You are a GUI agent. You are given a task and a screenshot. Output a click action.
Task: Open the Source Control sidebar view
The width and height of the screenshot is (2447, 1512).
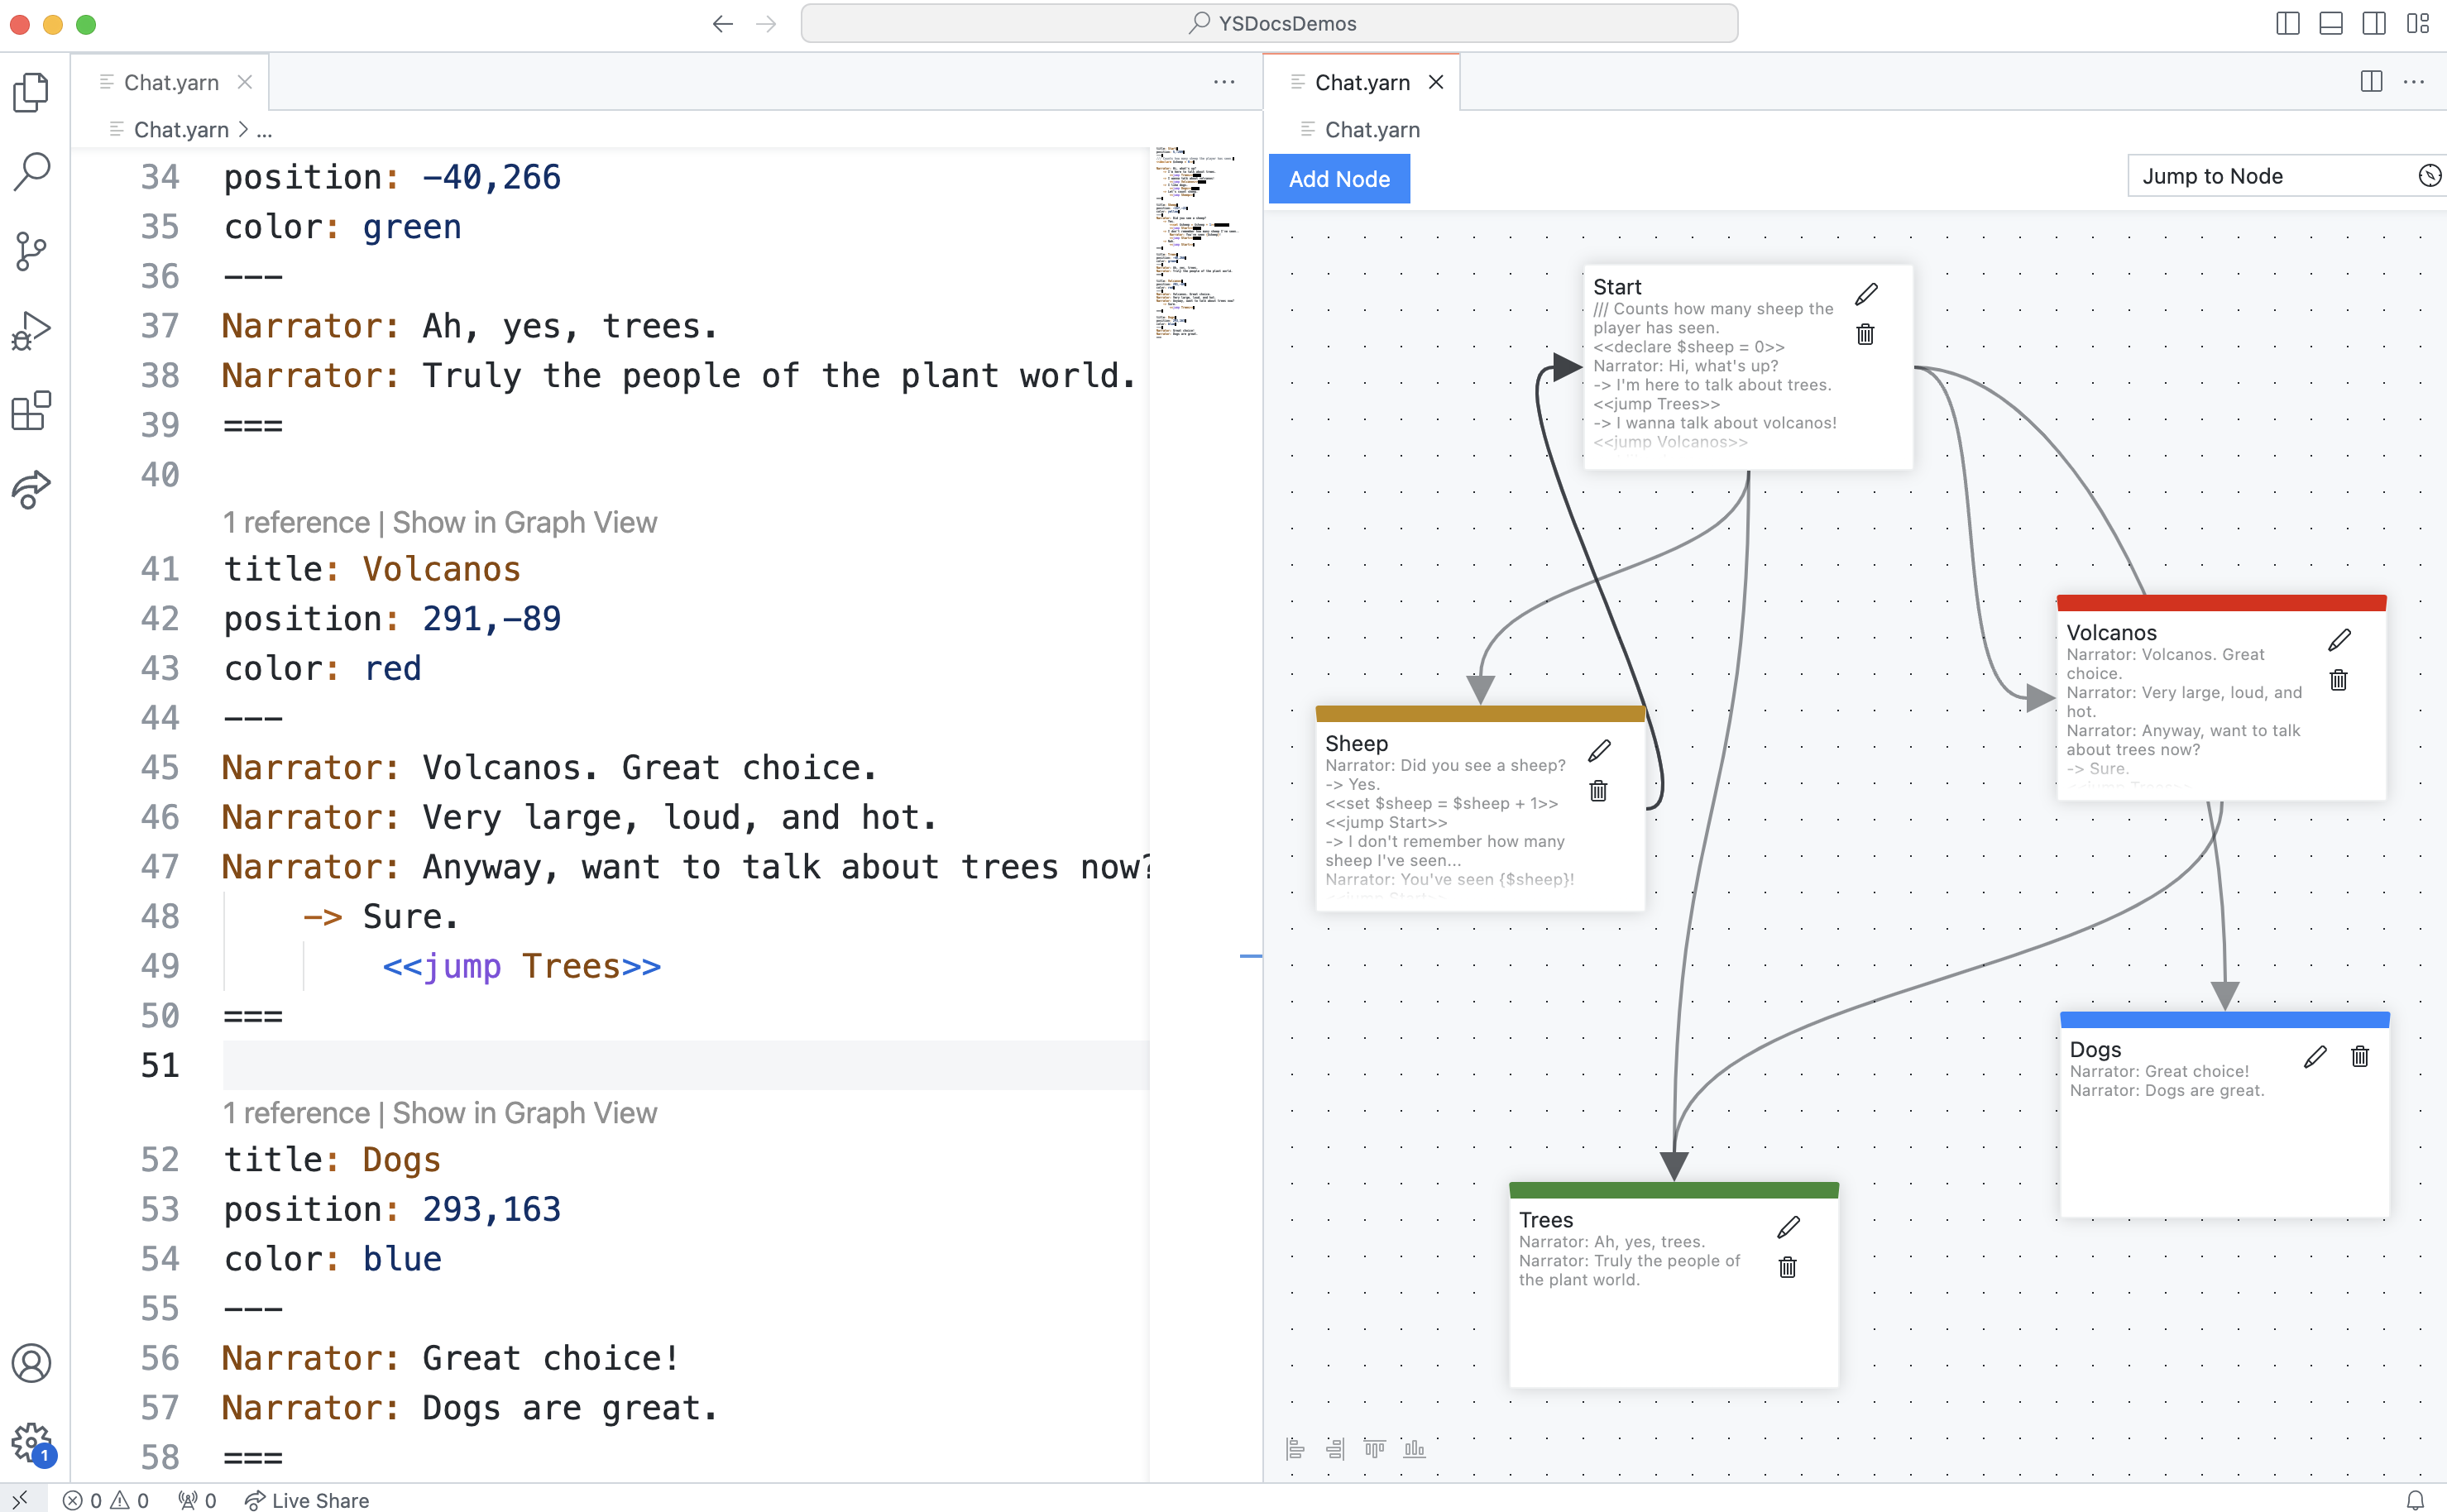[31, 251]
